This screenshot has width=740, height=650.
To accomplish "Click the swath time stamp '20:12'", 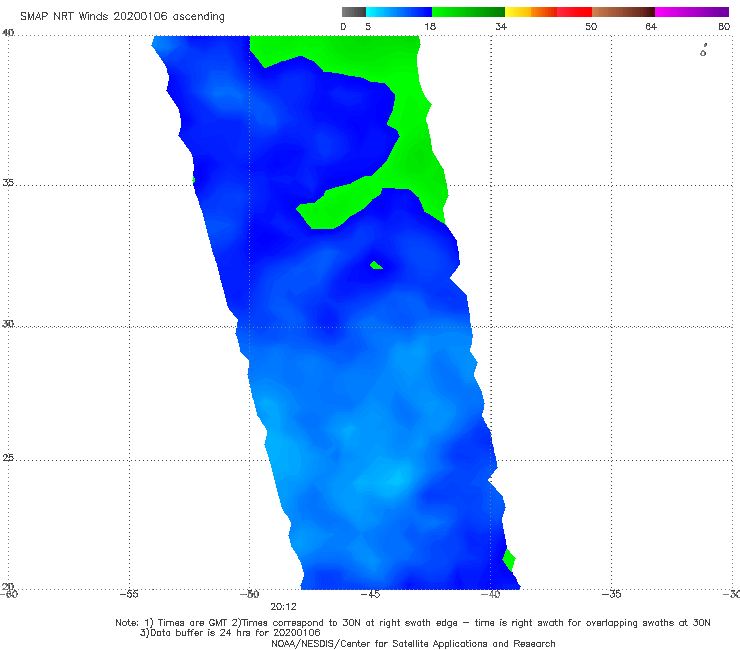I will 284,607.
